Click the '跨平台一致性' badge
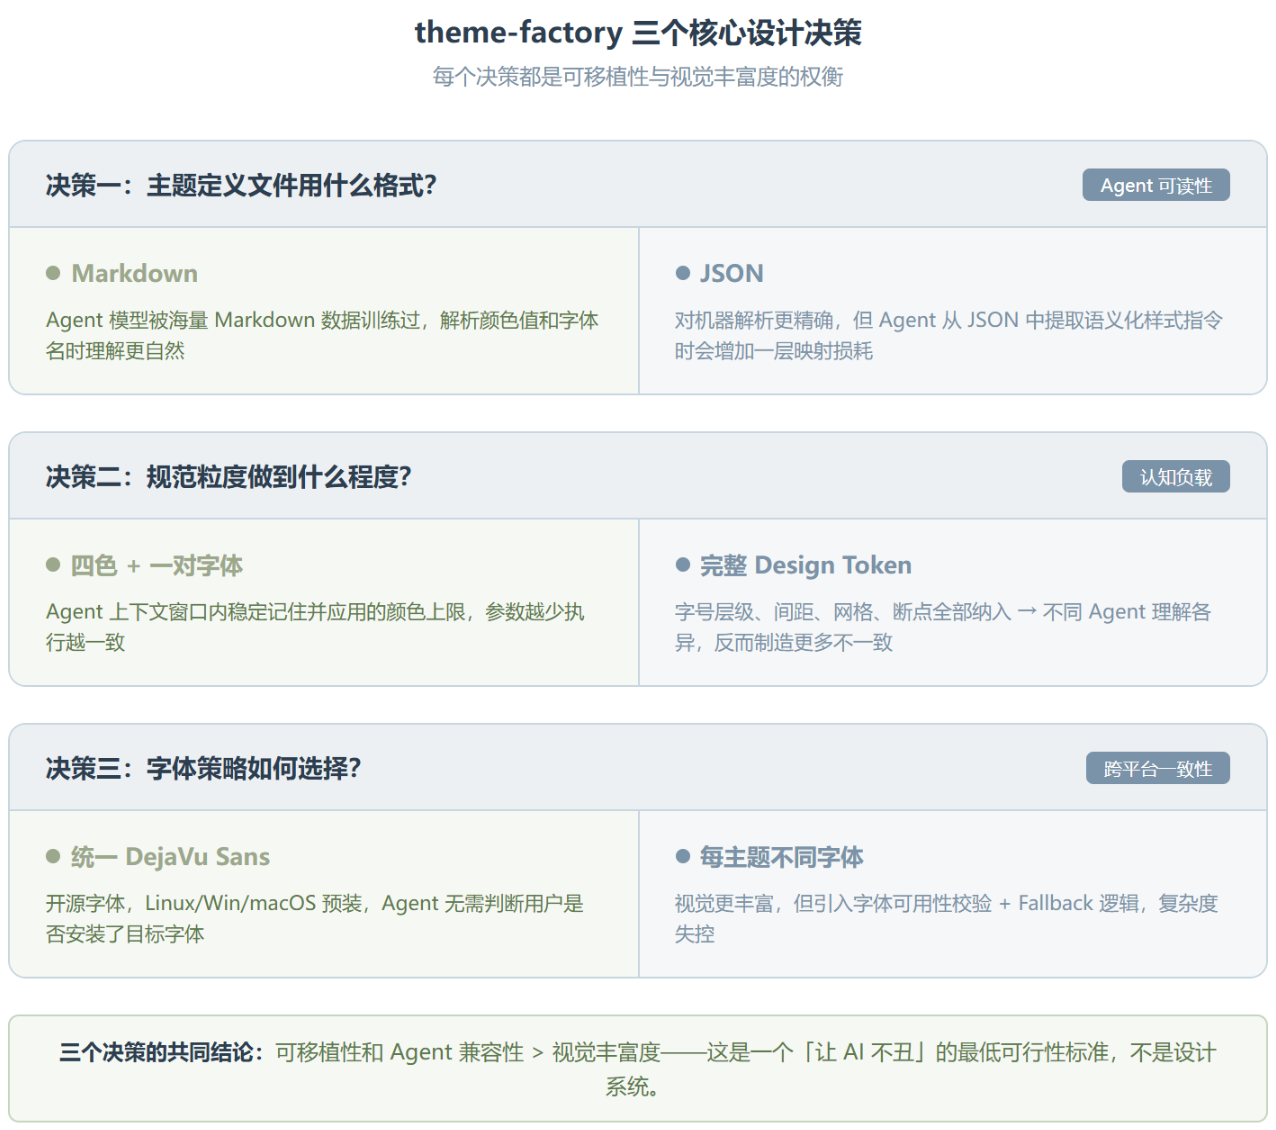This screenshot has width=1276, height=1130. [1158, 769]
